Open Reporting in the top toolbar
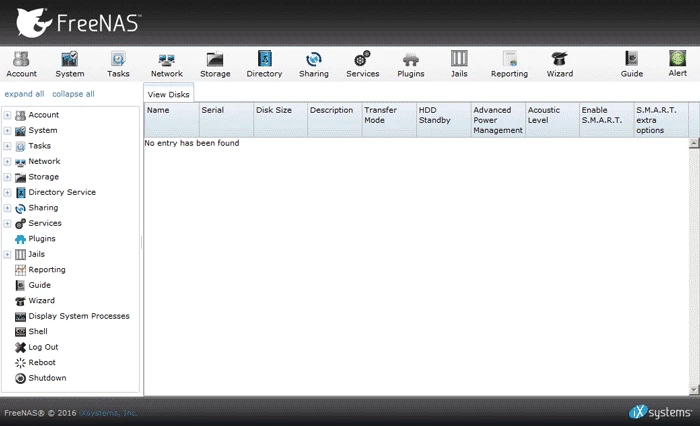 (509, 64)
